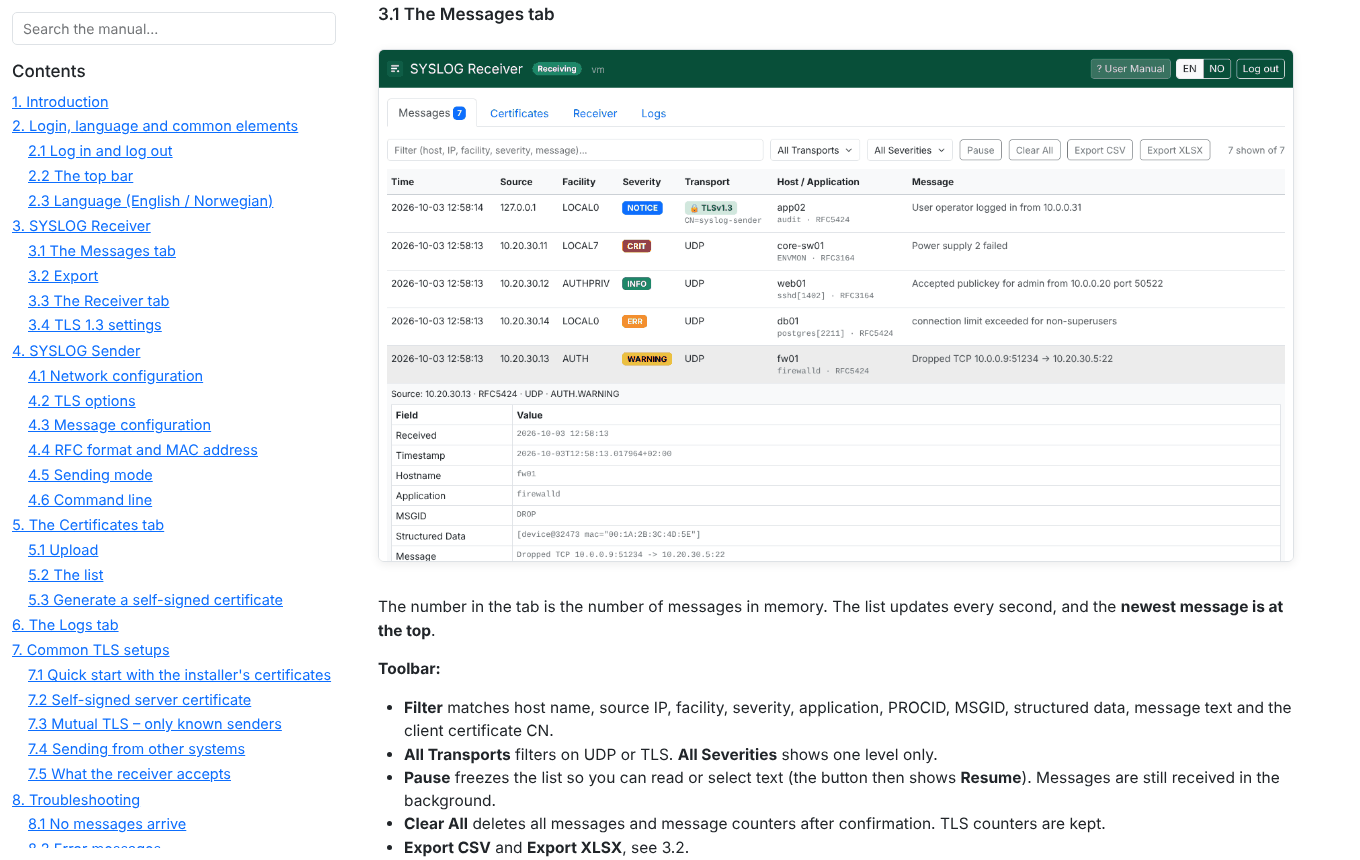Image resolution: width=1360 pixels, height=860 pixels.
Task: Open '7.5 What the receiver accepts' link
Action: (x=129, y=774)
